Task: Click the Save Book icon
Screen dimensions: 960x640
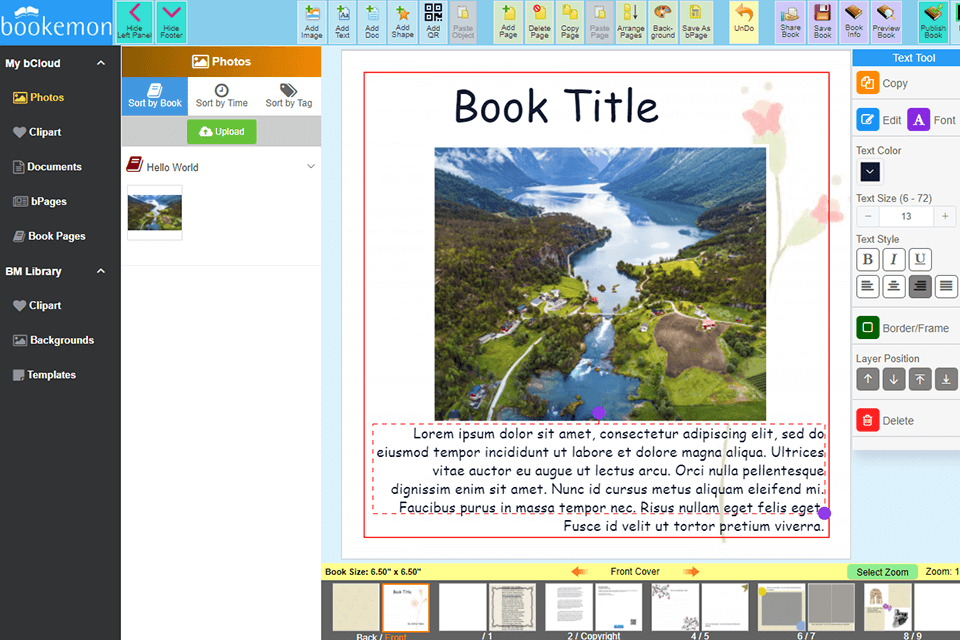Action: [823, 21]
